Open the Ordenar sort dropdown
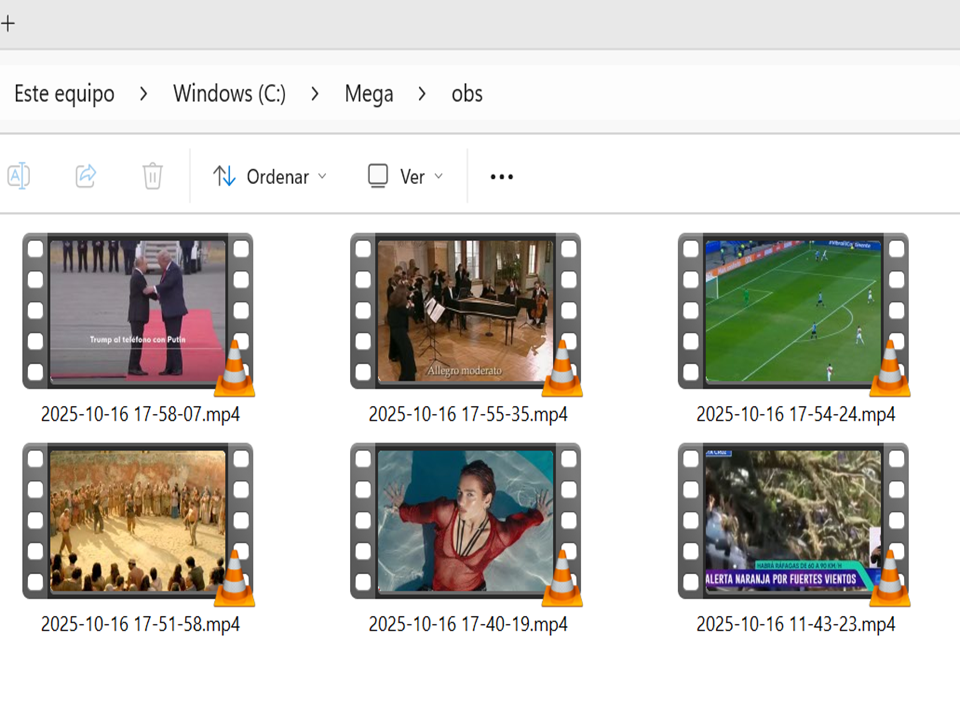 270,177
